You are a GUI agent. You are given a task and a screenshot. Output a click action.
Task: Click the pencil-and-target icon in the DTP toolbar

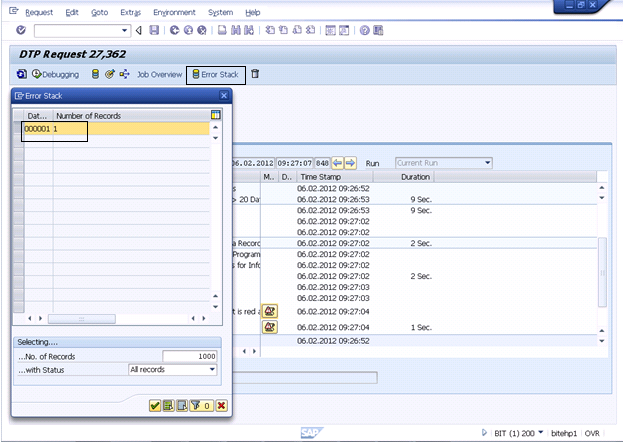[110, 74]
